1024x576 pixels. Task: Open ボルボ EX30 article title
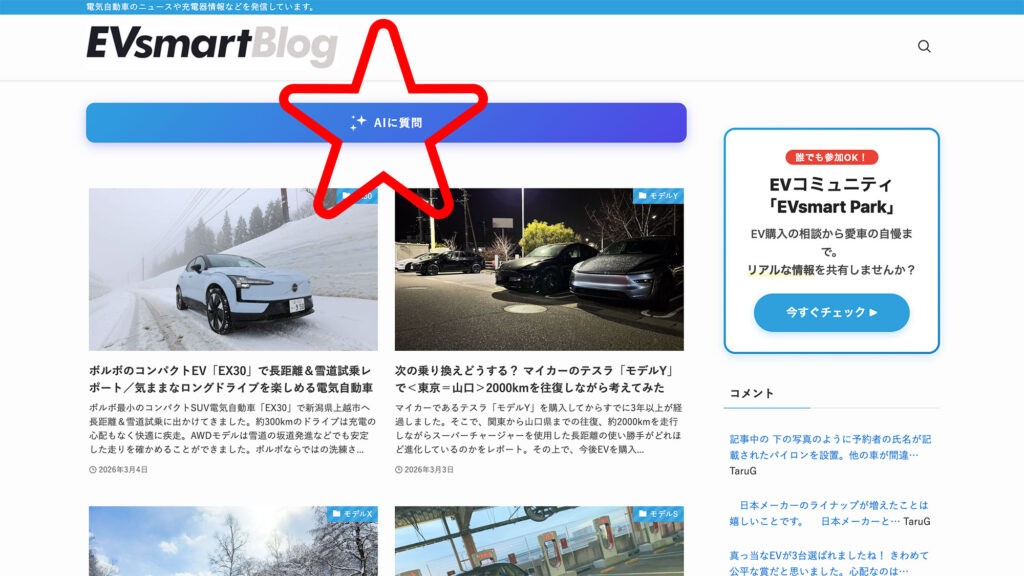pyautogui.click(x=231, y=377)
